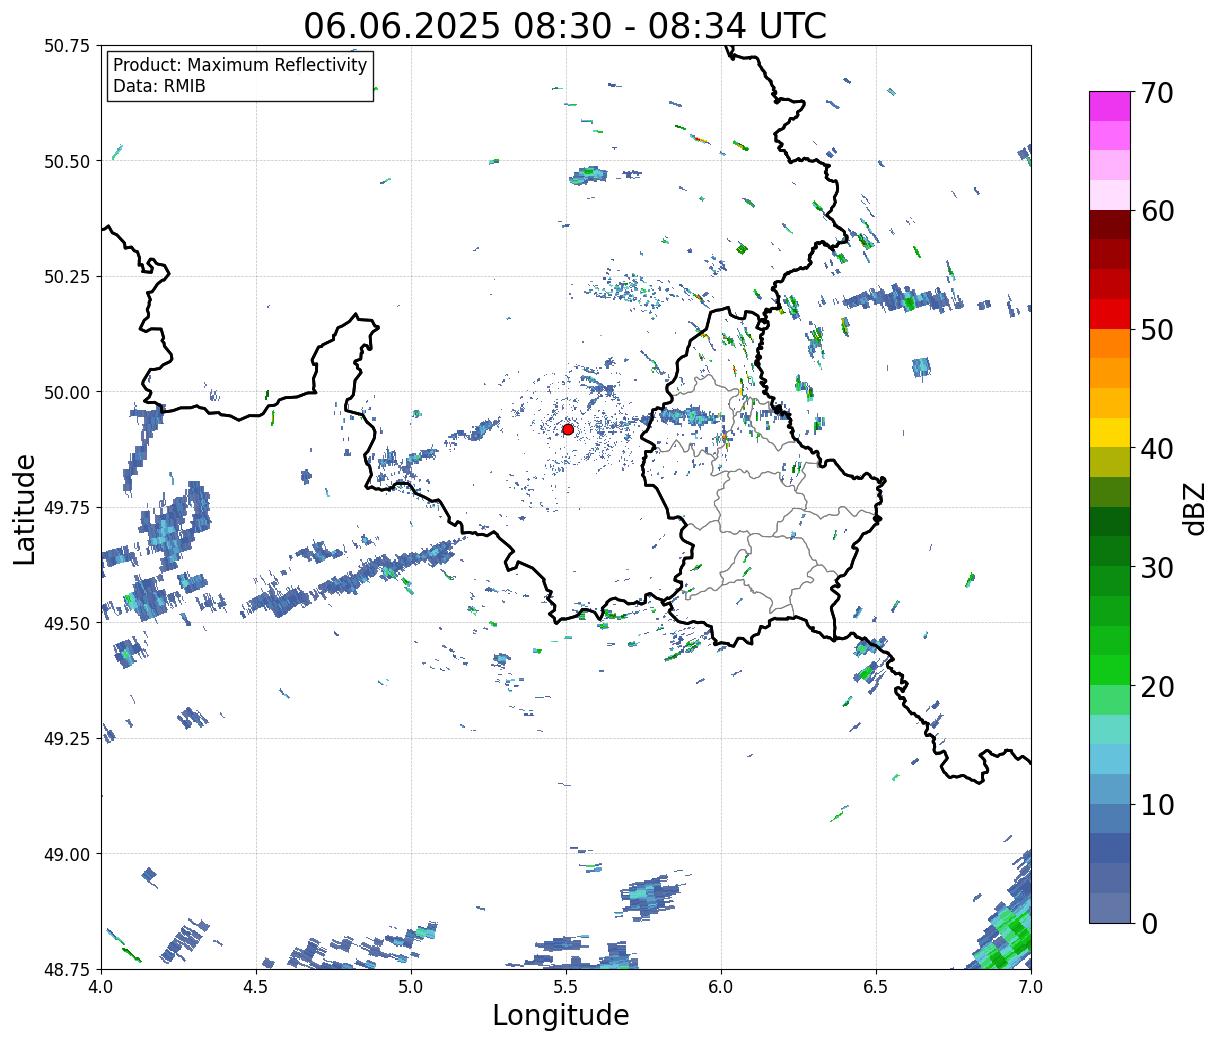Click the latitude tick label 50.25

pos(67,277)
